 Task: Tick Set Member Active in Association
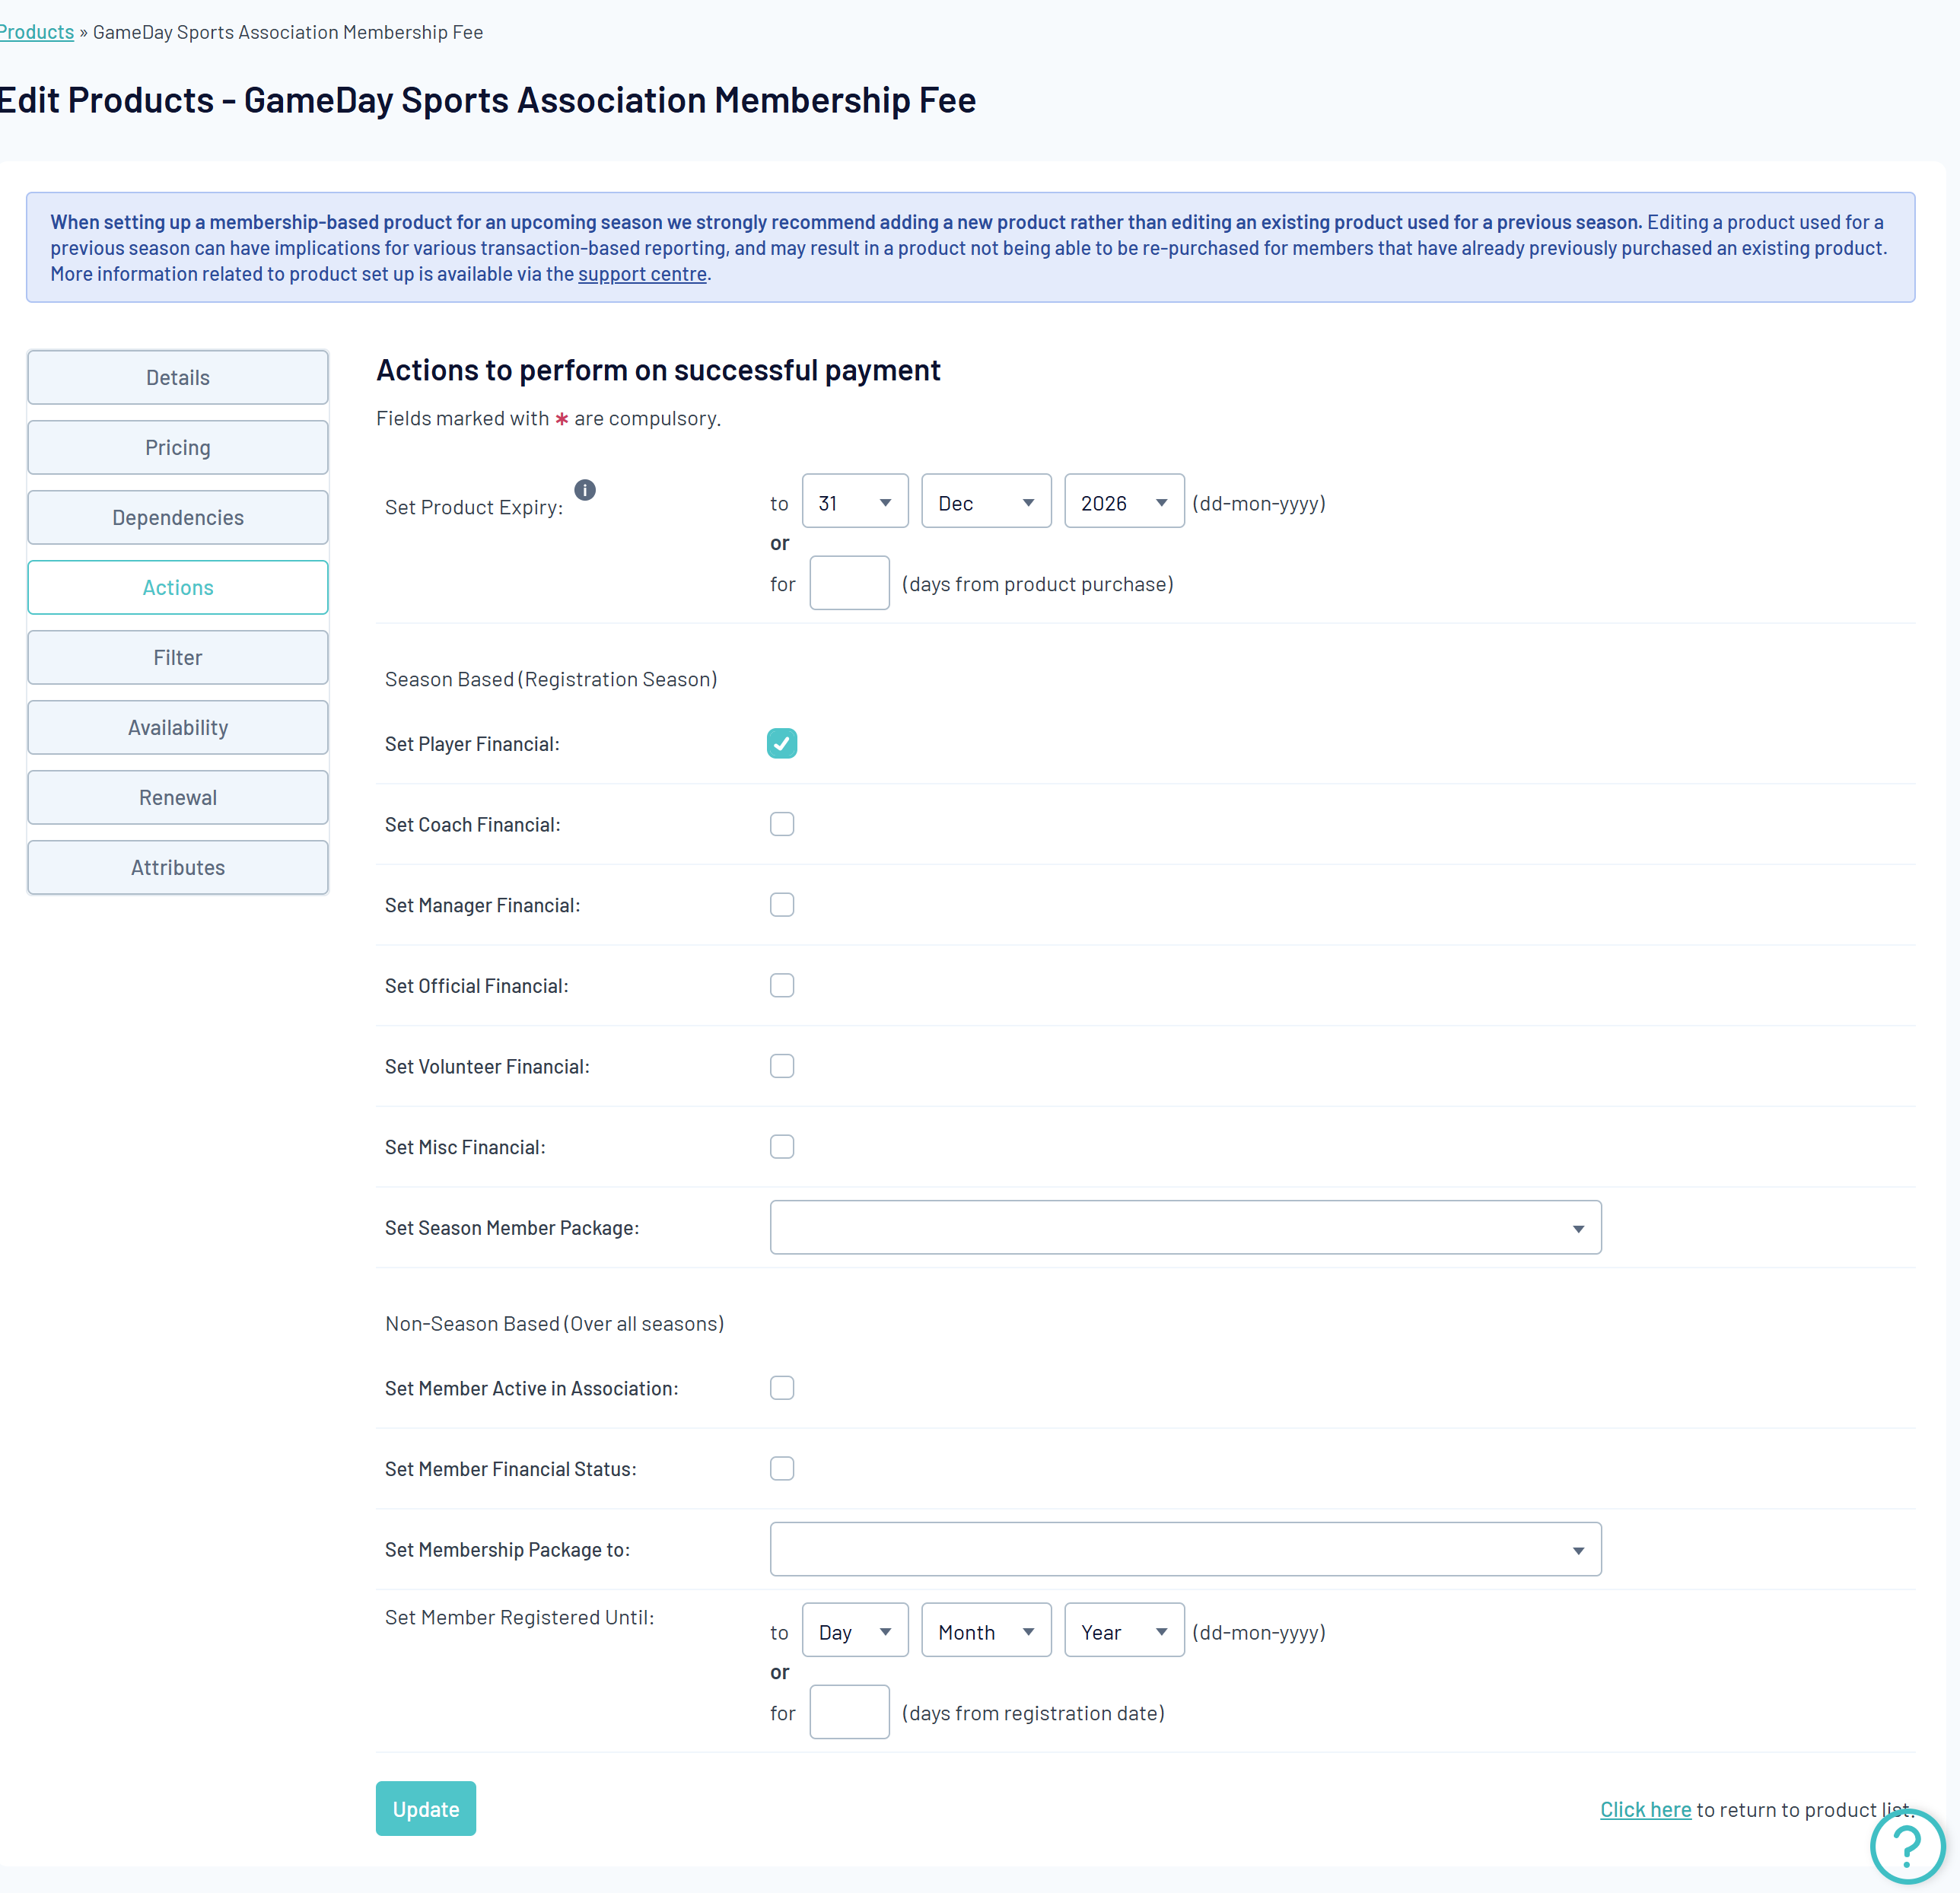pyautogui.click(x=782, y=1388)
